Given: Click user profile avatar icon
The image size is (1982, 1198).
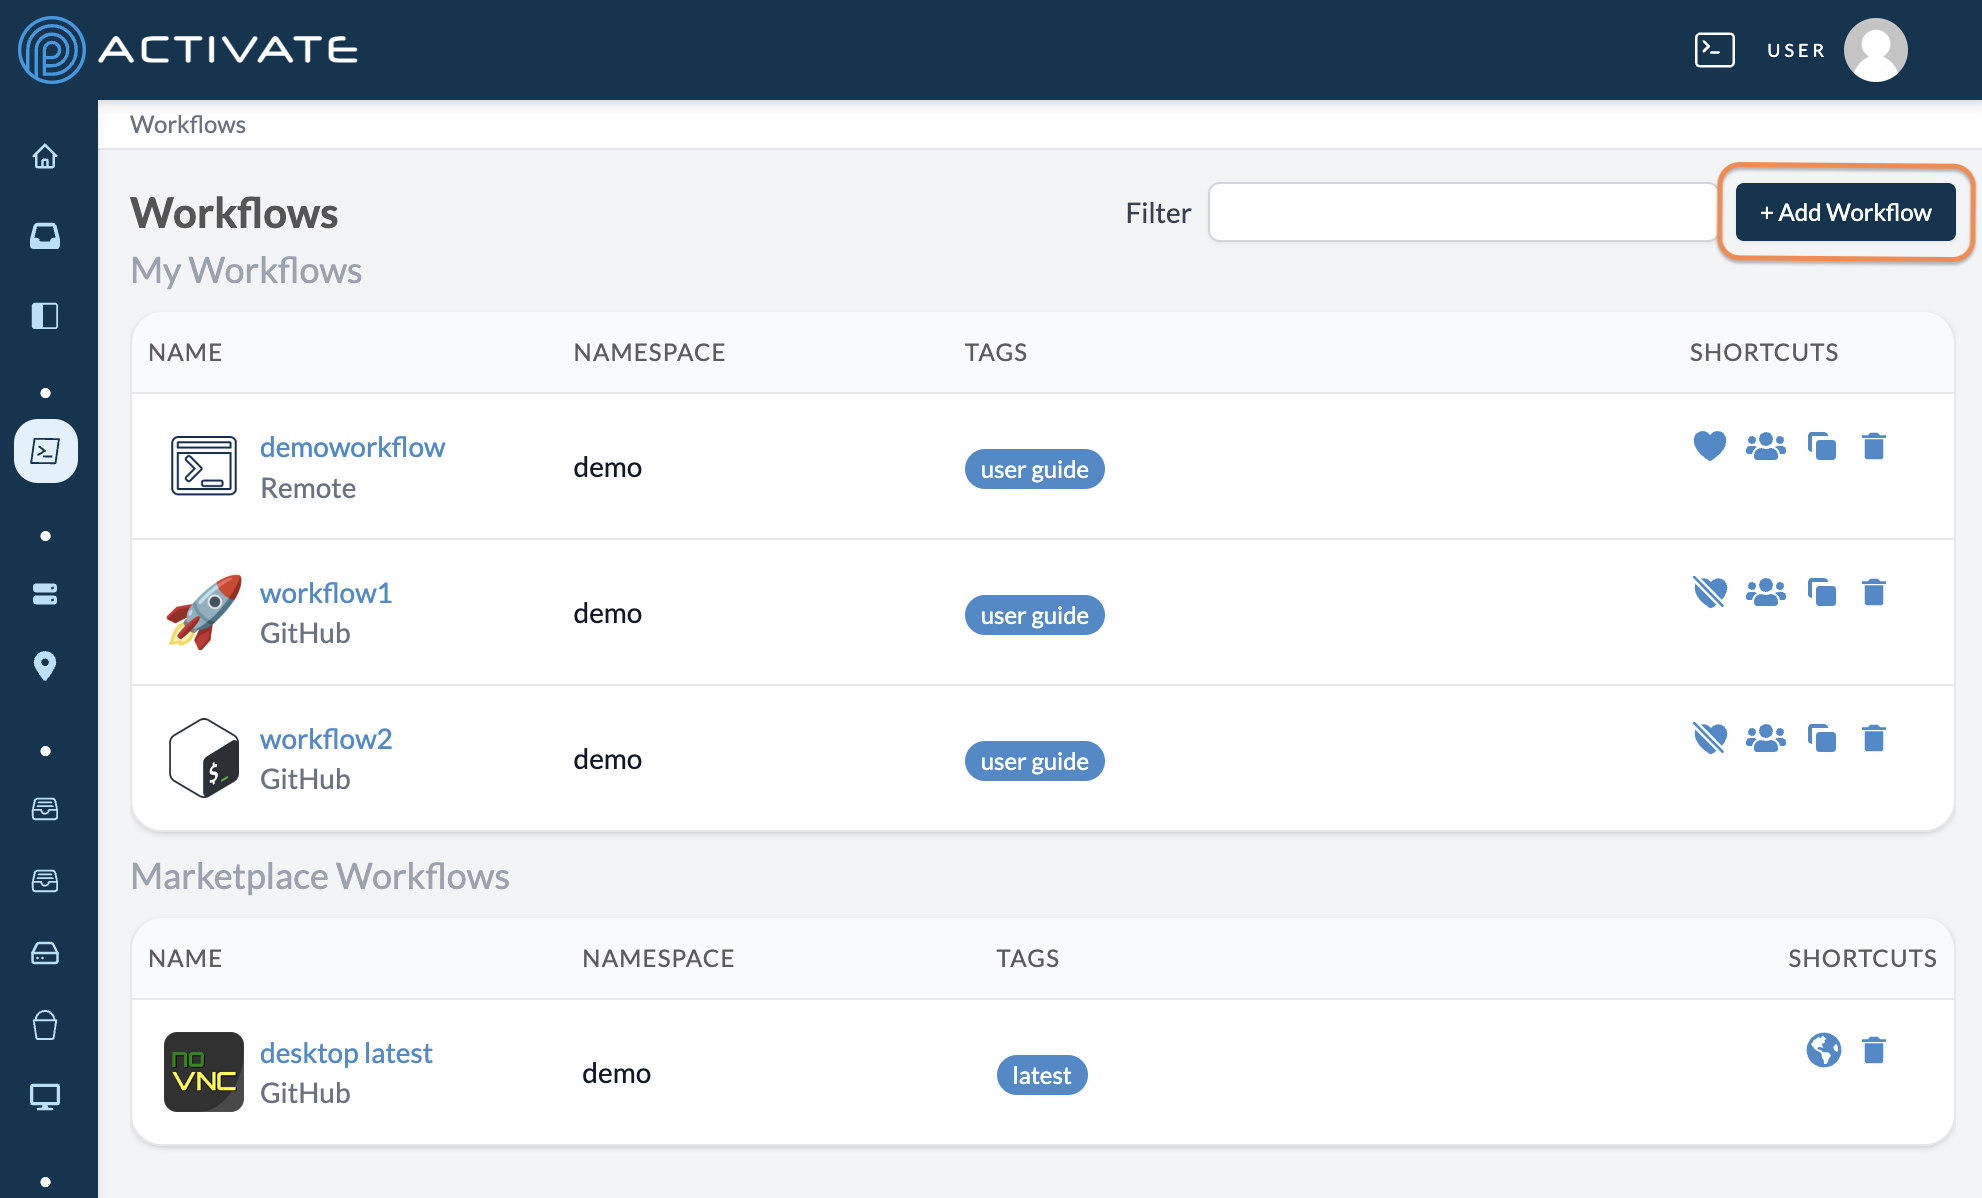Looking at the screenshot, I should (x=1876, y=50).
